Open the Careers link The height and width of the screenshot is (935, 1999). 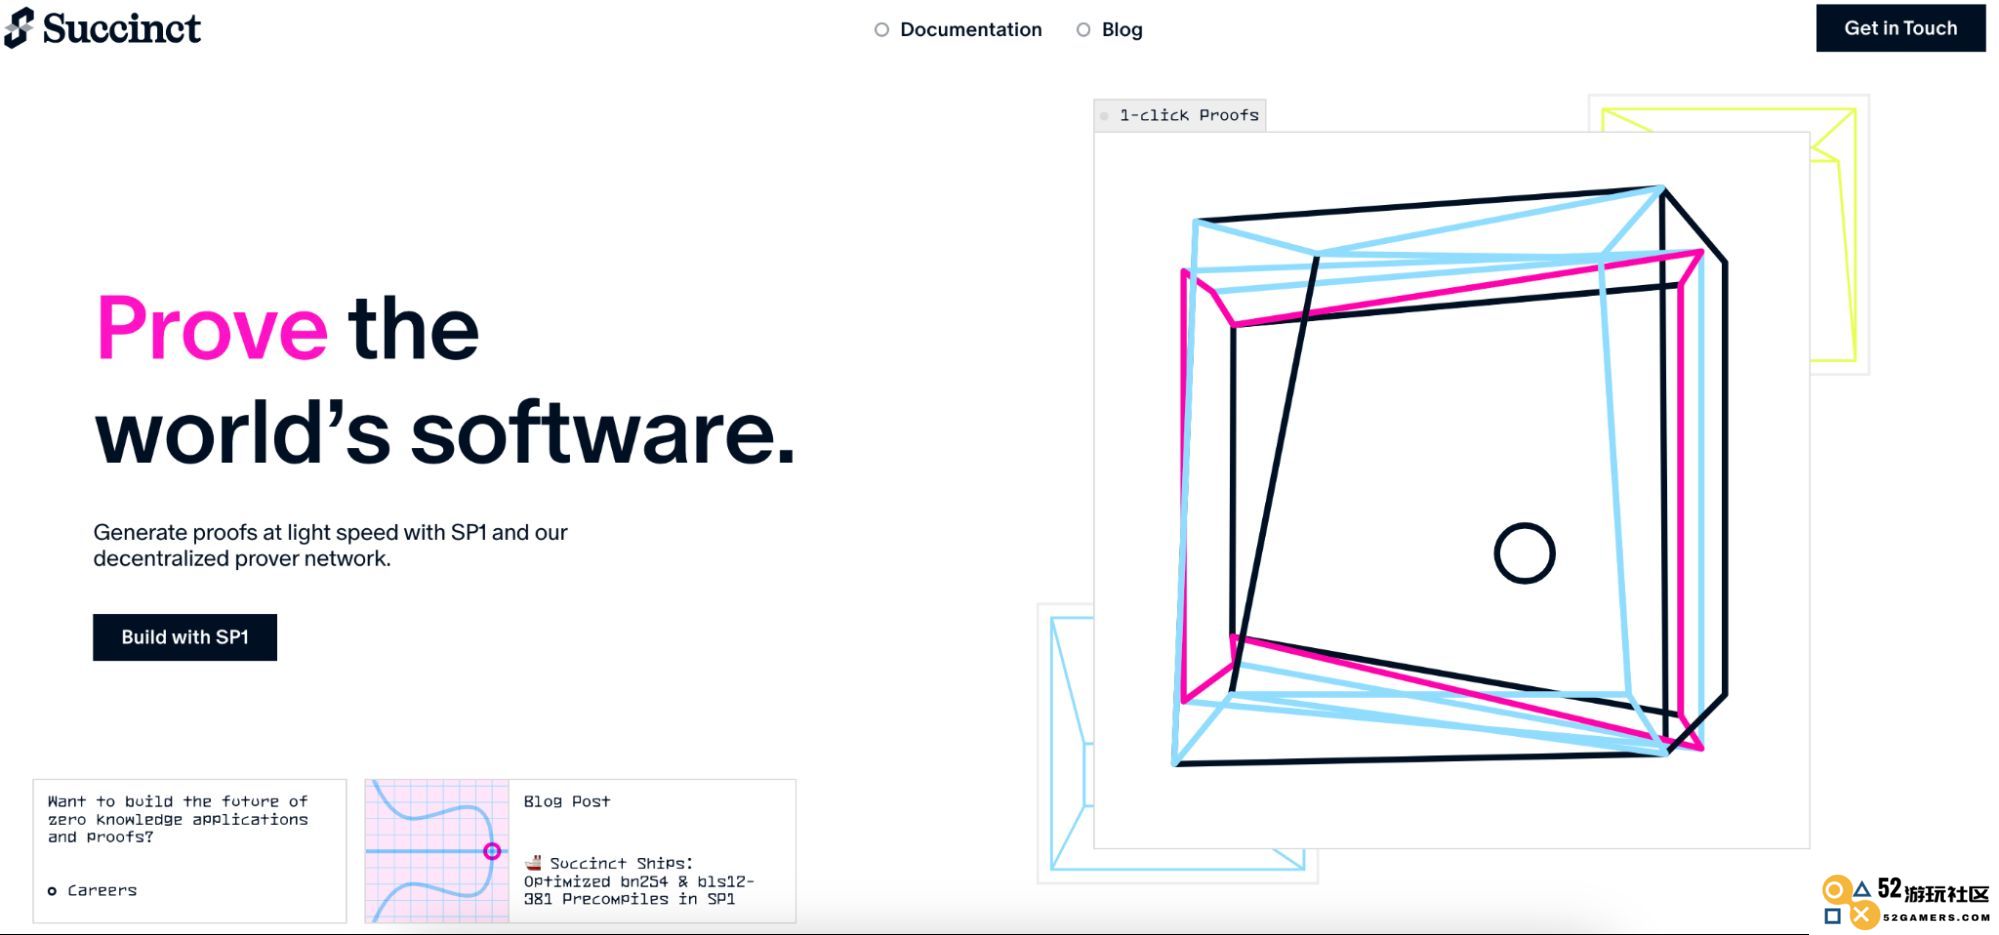[102, 890]
